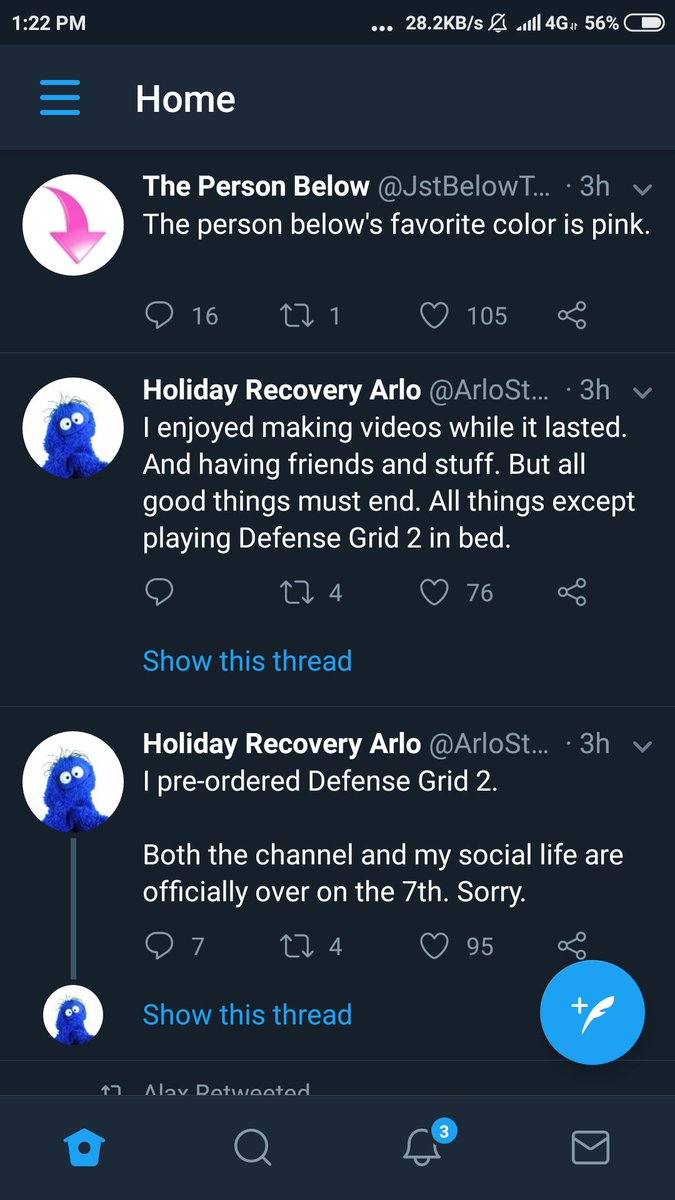Share The Person Below's tweet
The image size is (675, 1200).
pos(571,316)
